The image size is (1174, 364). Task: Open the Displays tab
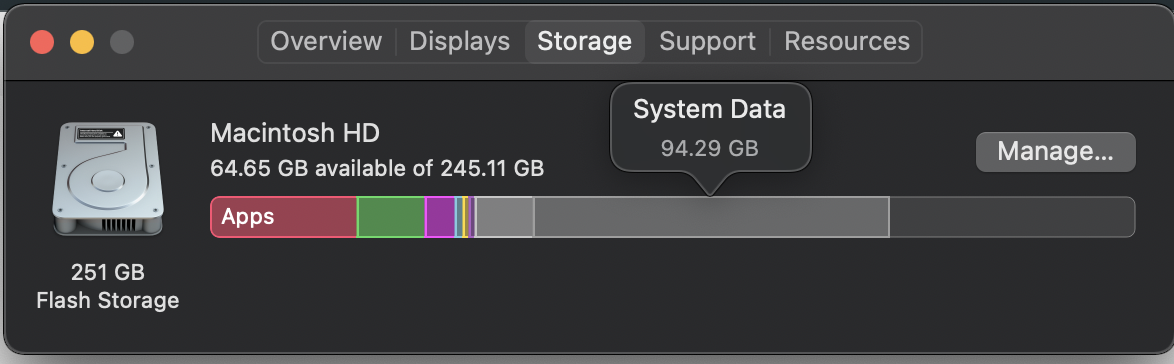[x=460, y=41]
